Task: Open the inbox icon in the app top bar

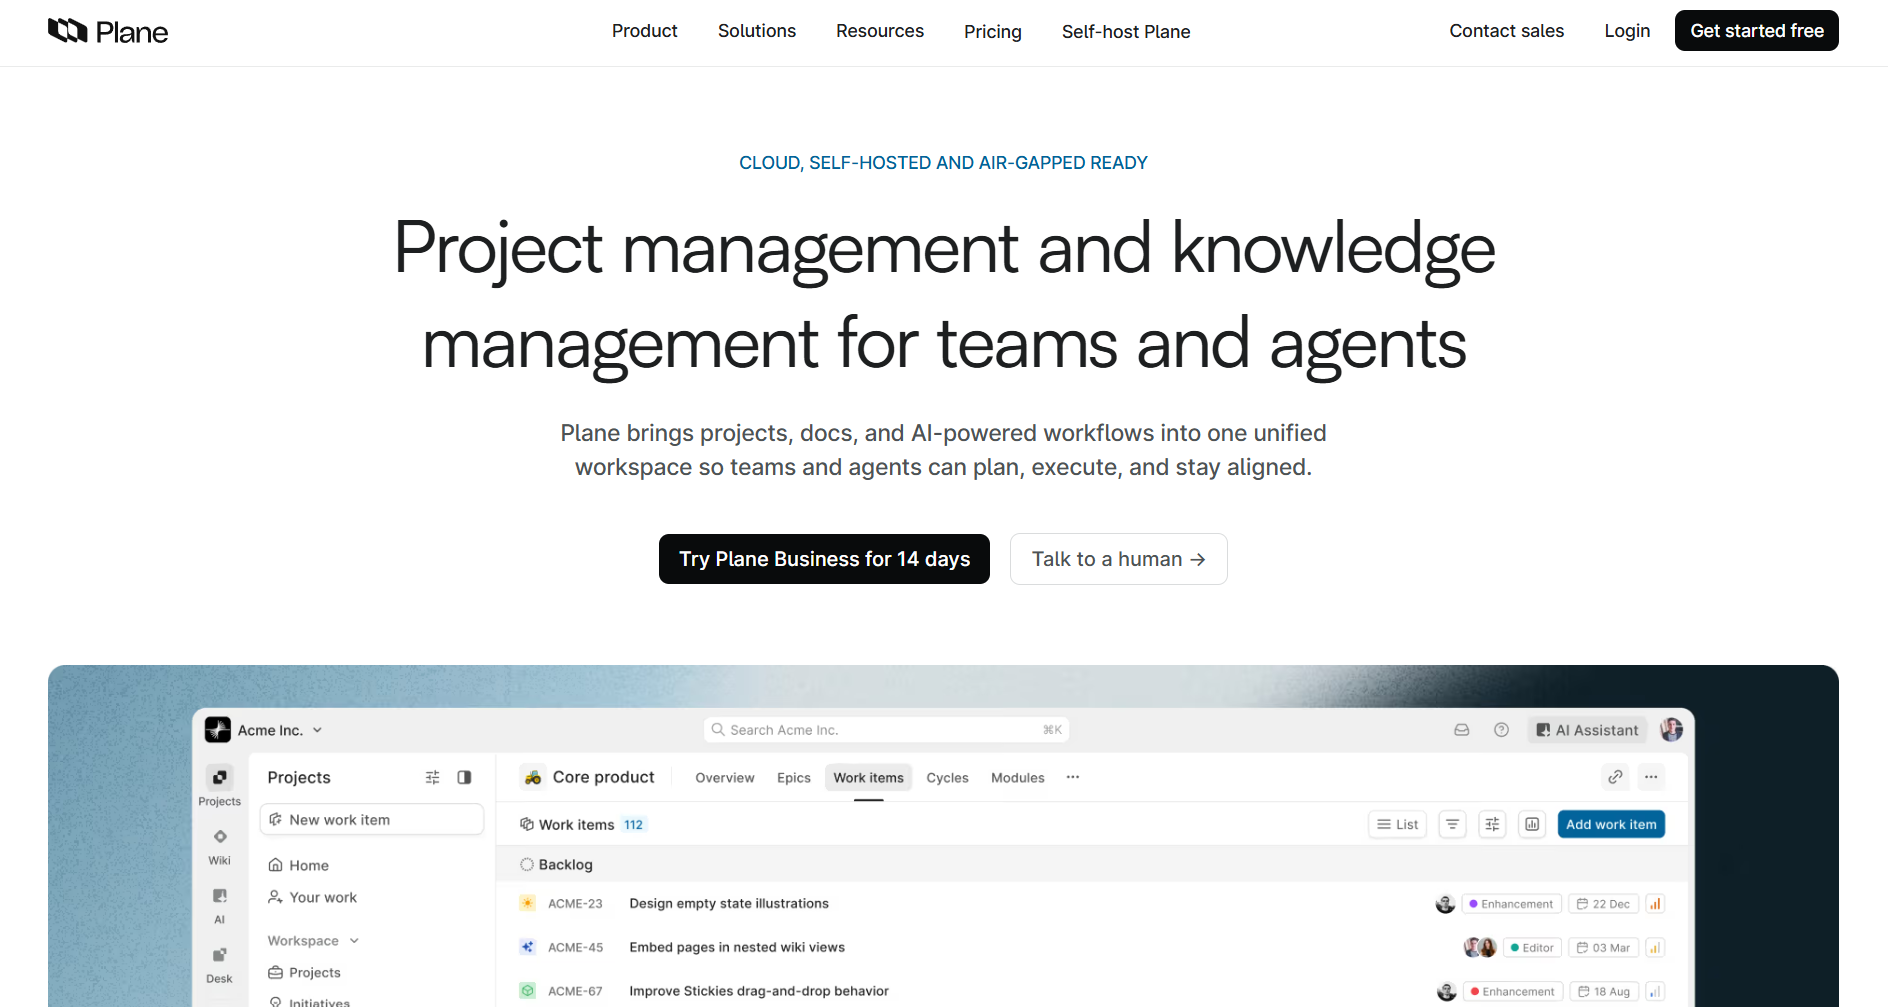Action: coord(1462,730)
